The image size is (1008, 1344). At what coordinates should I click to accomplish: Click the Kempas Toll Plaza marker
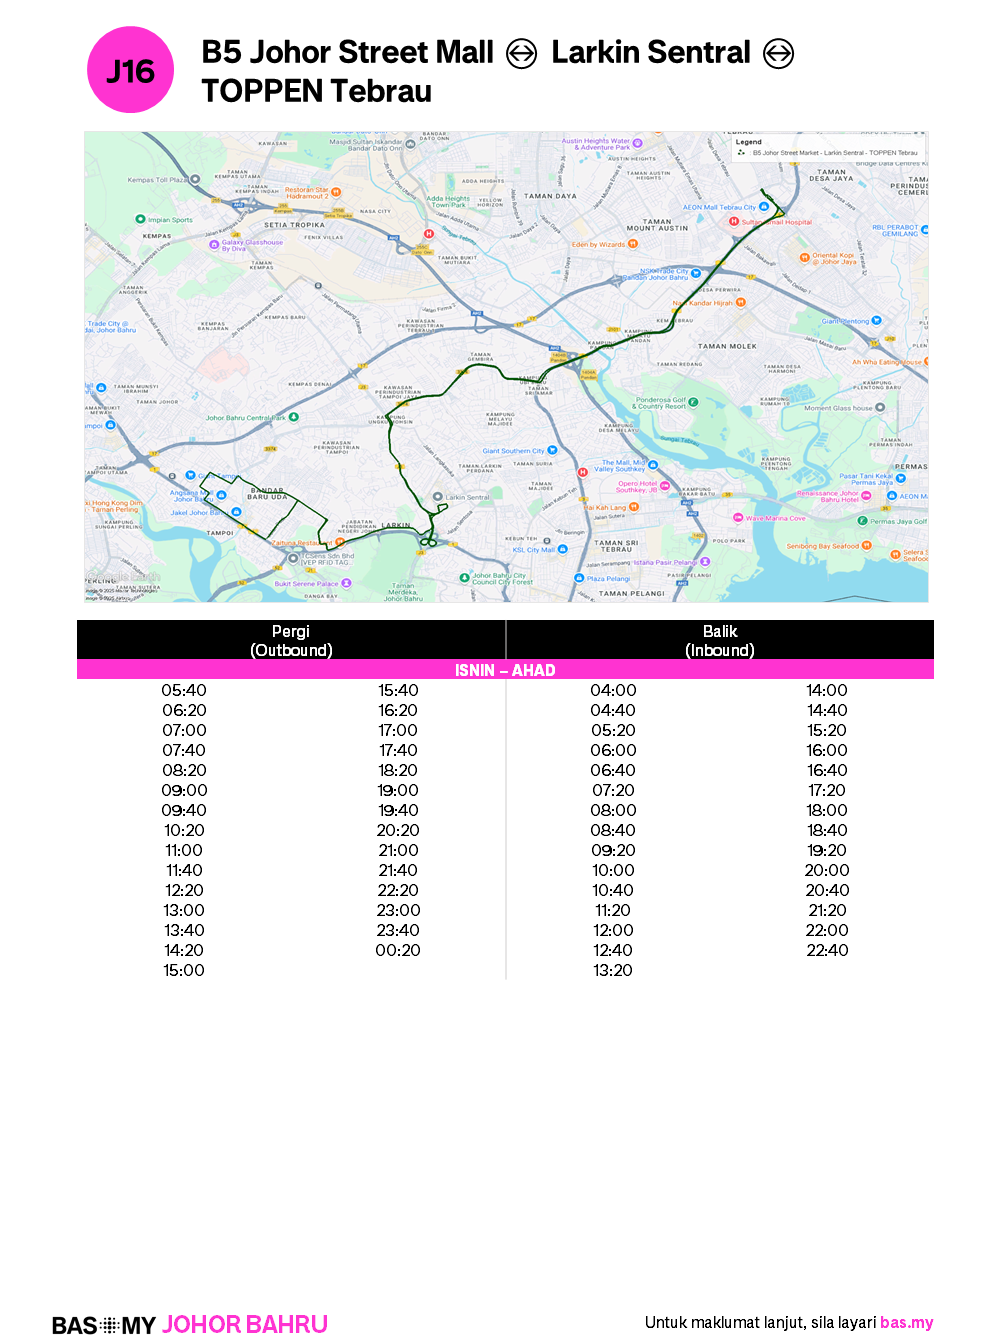pos(194,180)
